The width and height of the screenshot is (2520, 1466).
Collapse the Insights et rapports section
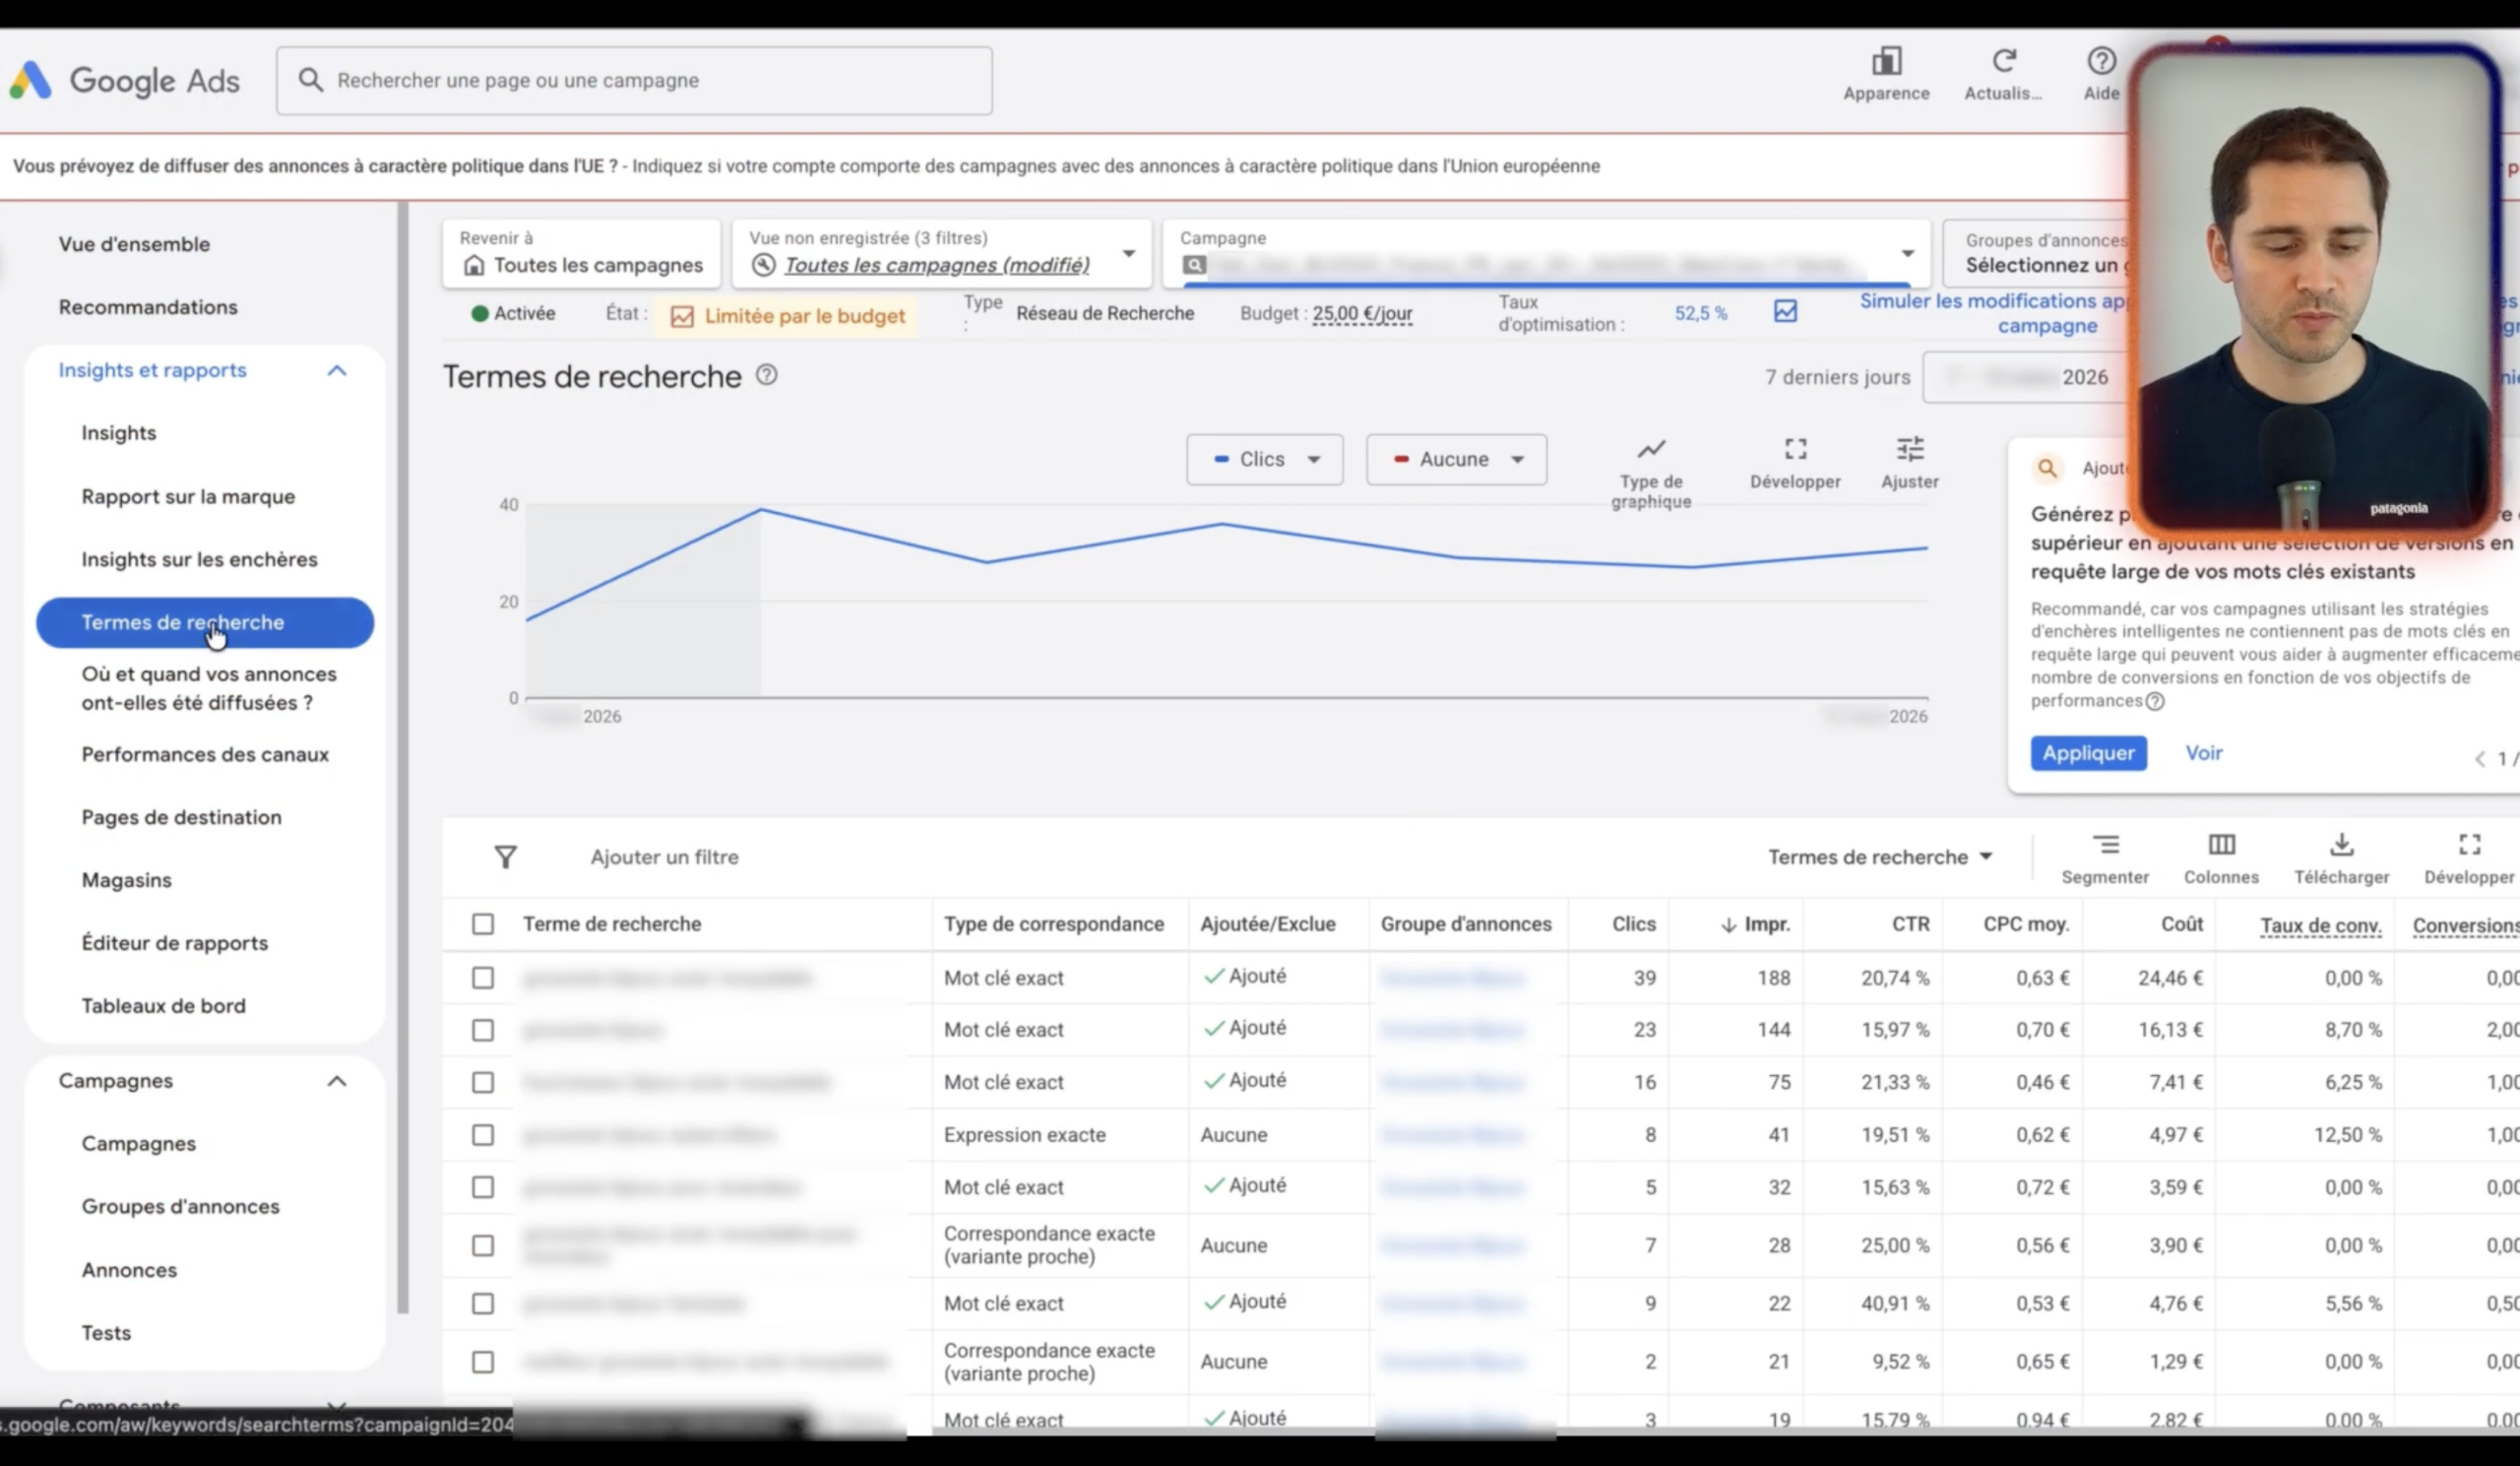pos(337,371)
